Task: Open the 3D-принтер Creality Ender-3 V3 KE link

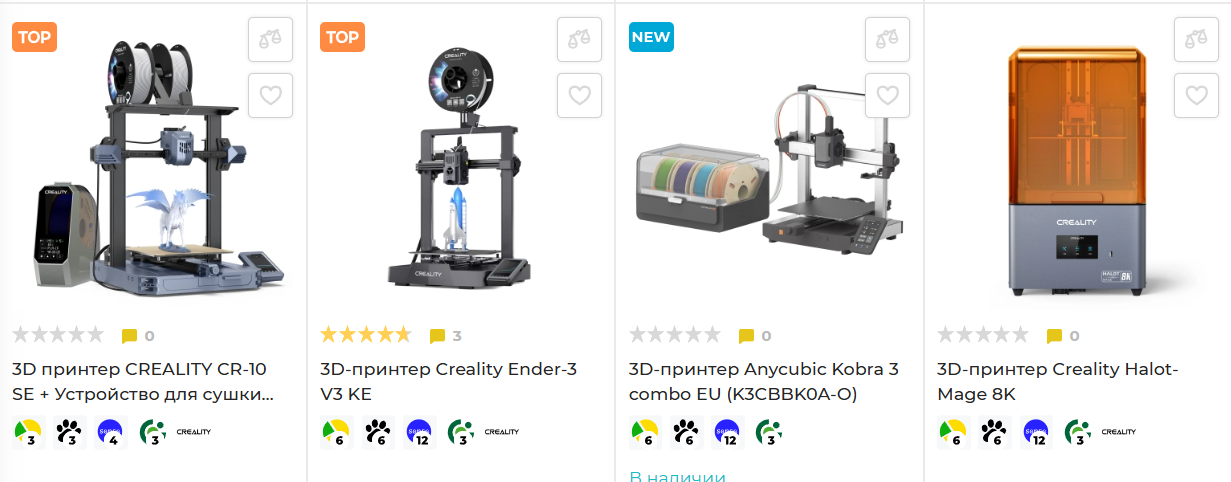Action: click(x=448, y=382)
